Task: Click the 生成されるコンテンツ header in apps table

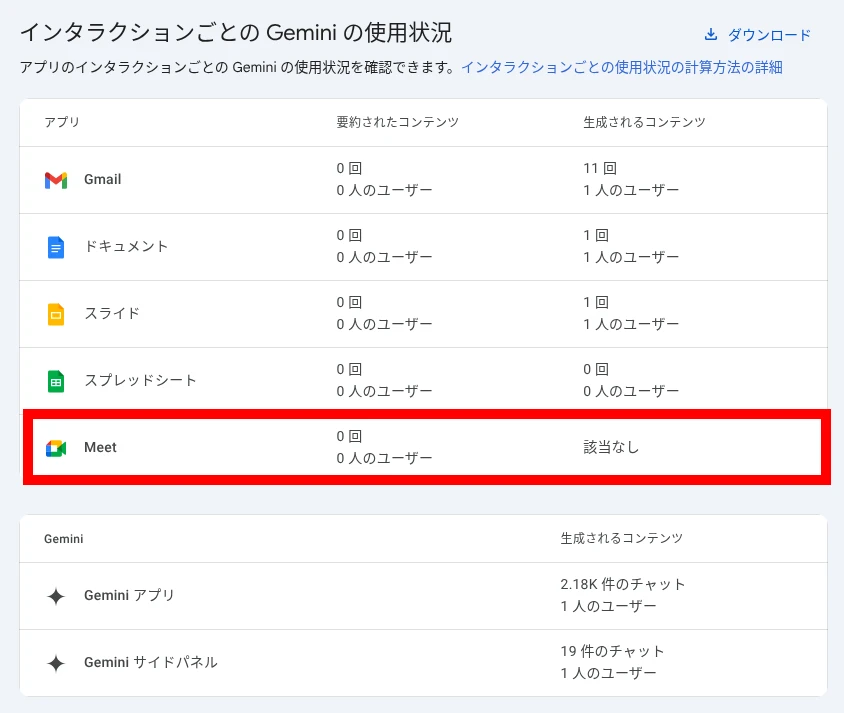Action: coord(644,122)
